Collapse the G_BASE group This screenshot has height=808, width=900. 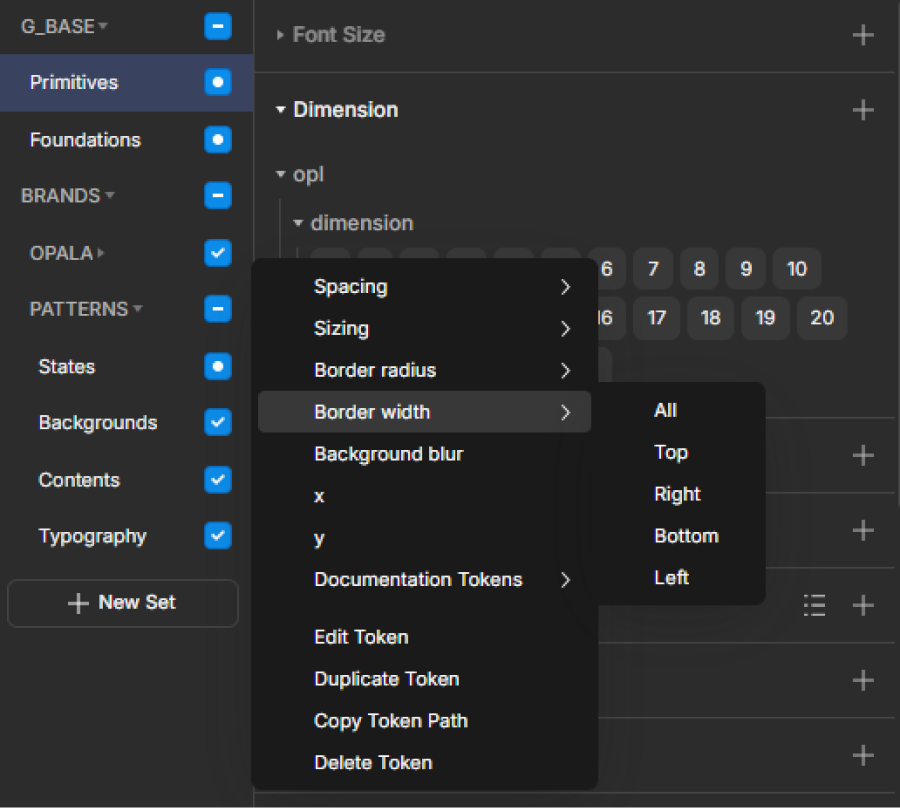pos(103,26)
